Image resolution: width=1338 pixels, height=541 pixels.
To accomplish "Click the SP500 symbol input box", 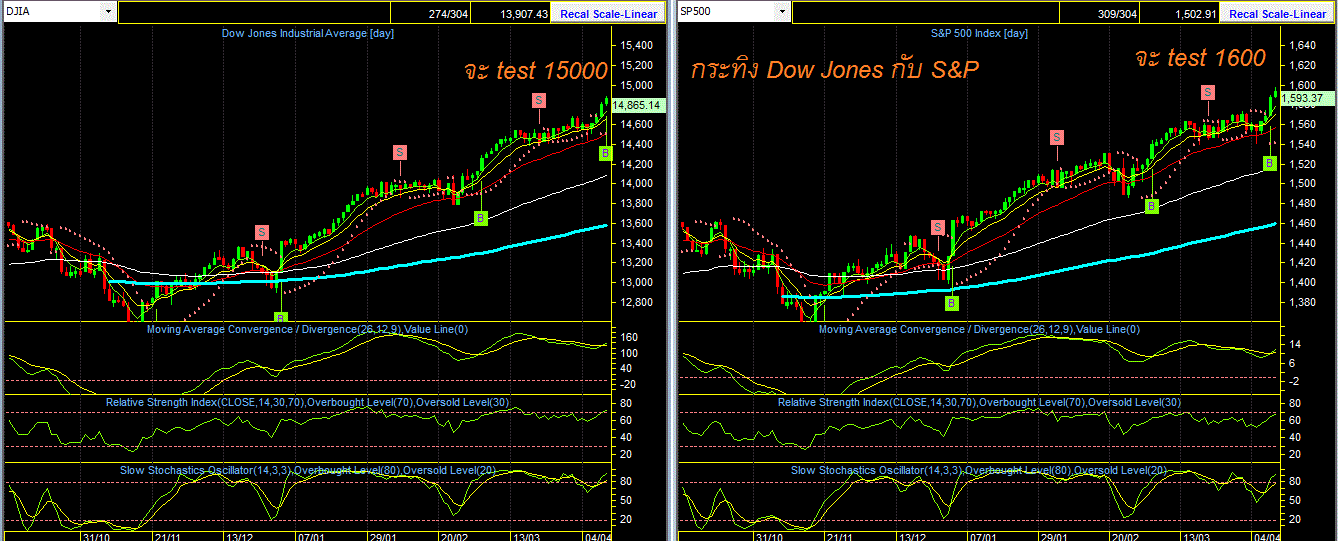I will 726,13.
